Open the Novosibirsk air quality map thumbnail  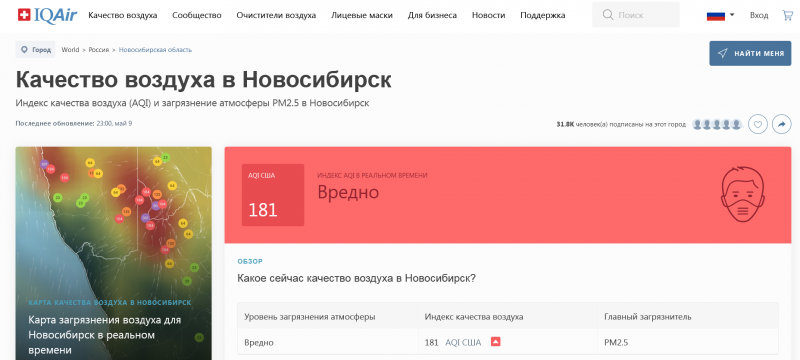(113, 253)
